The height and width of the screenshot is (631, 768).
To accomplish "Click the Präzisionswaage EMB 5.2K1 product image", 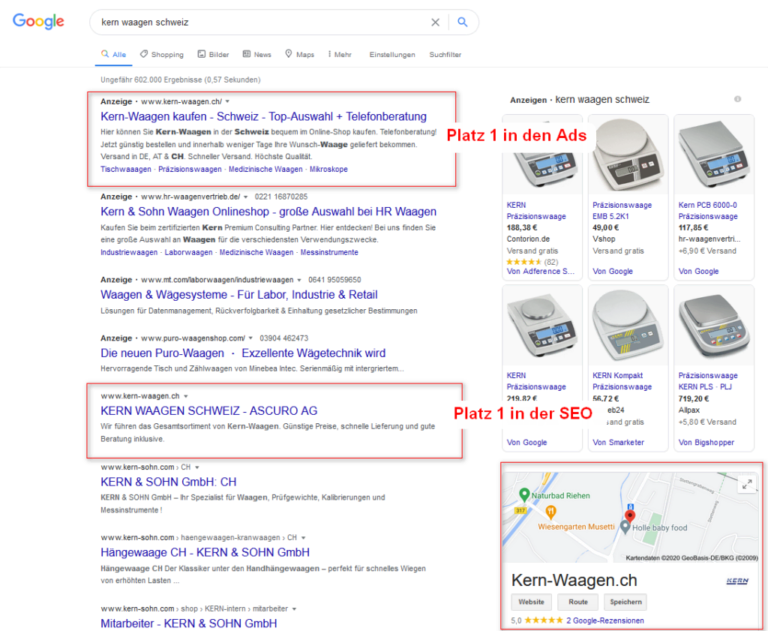I will tap(628, 156).
